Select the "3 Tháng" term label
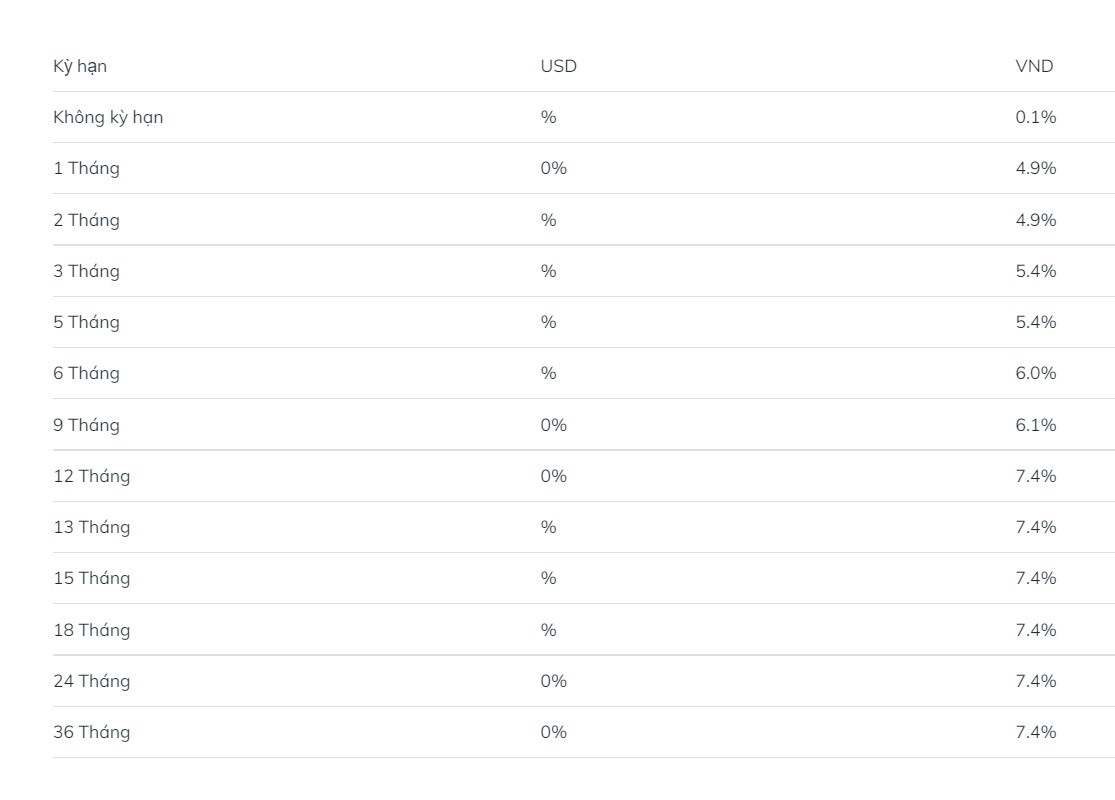The height and width of the screenshot is (800, 1115). tap(86, 271)
